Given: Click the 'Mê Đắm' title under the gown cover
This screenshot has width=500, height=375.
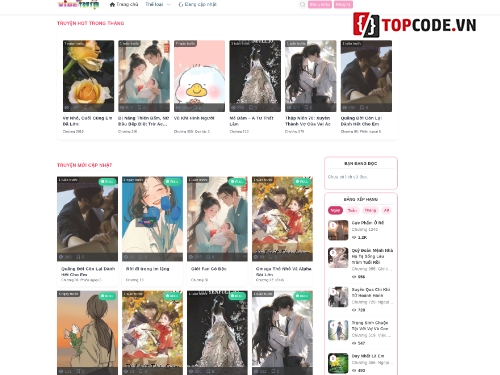Looking at the screenshot, I should click(252, 121).
